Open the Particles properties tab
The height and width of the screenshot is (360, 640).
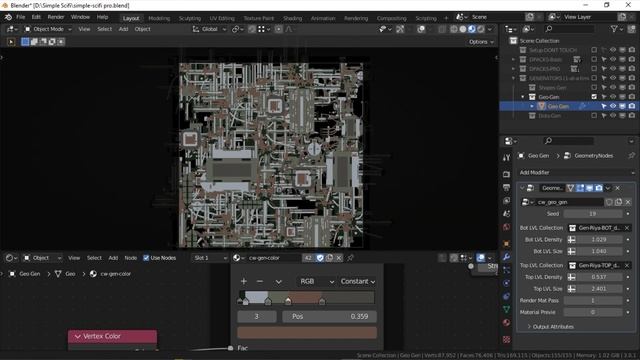tap(507, 270)
